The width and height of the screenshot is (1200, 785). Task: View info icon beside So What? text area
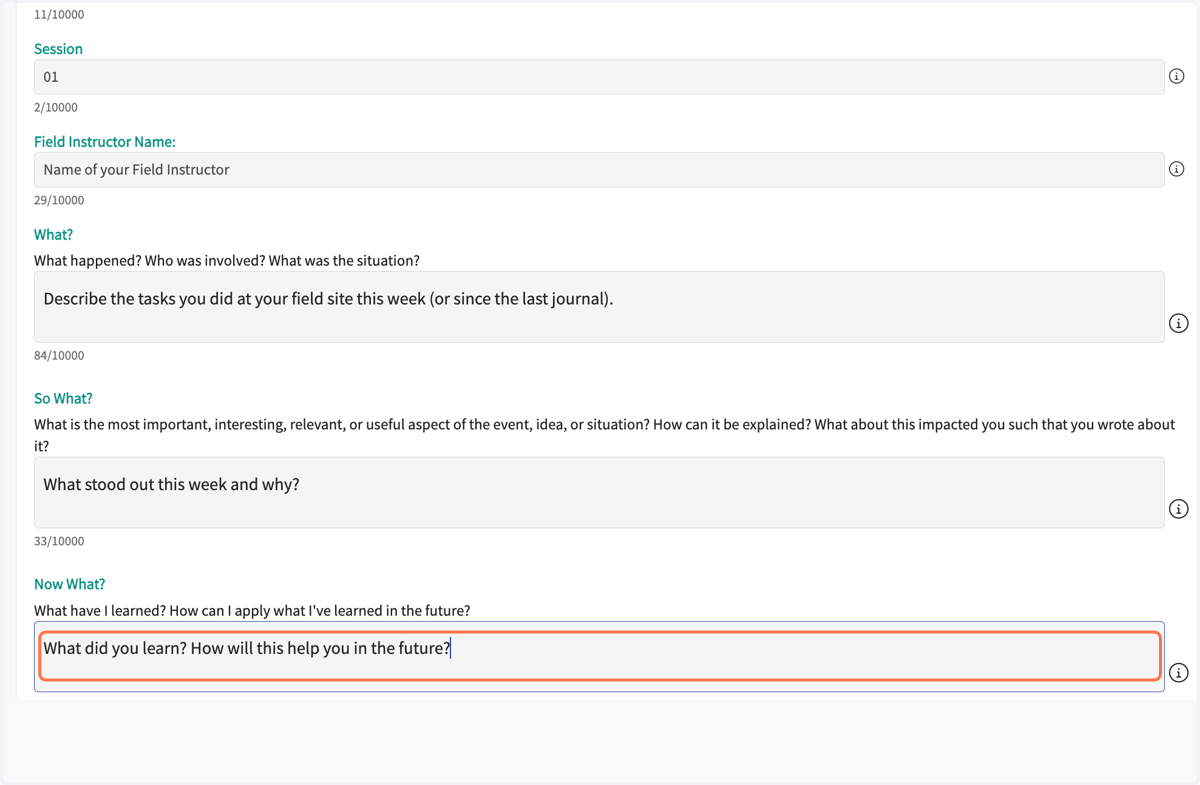pos(1179,509)
